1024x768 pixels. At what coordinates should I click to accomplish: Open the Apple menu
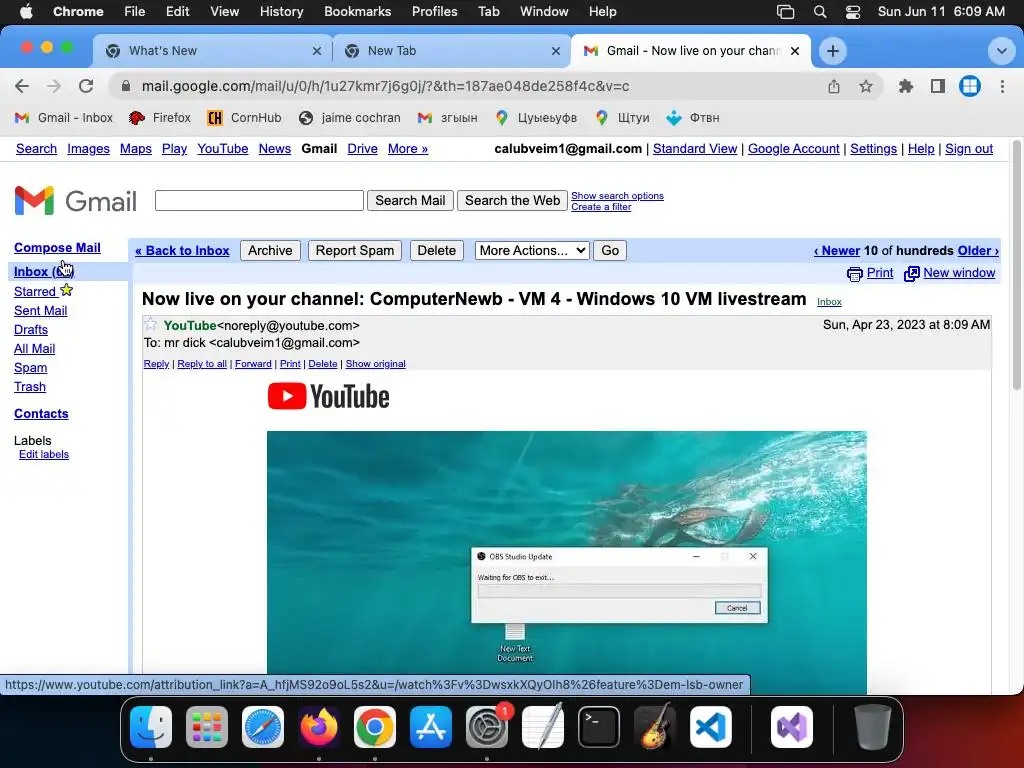pyautogui.click(x=26, y=12)
